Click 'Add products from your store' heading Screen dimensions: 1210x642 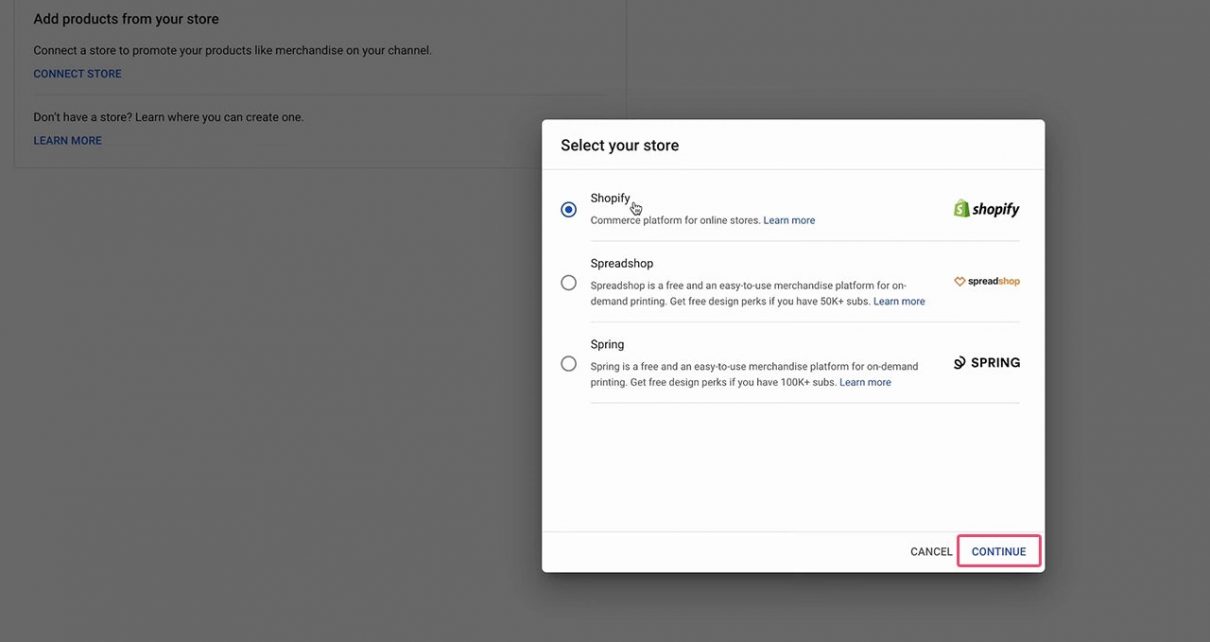(x=126, y=19)
